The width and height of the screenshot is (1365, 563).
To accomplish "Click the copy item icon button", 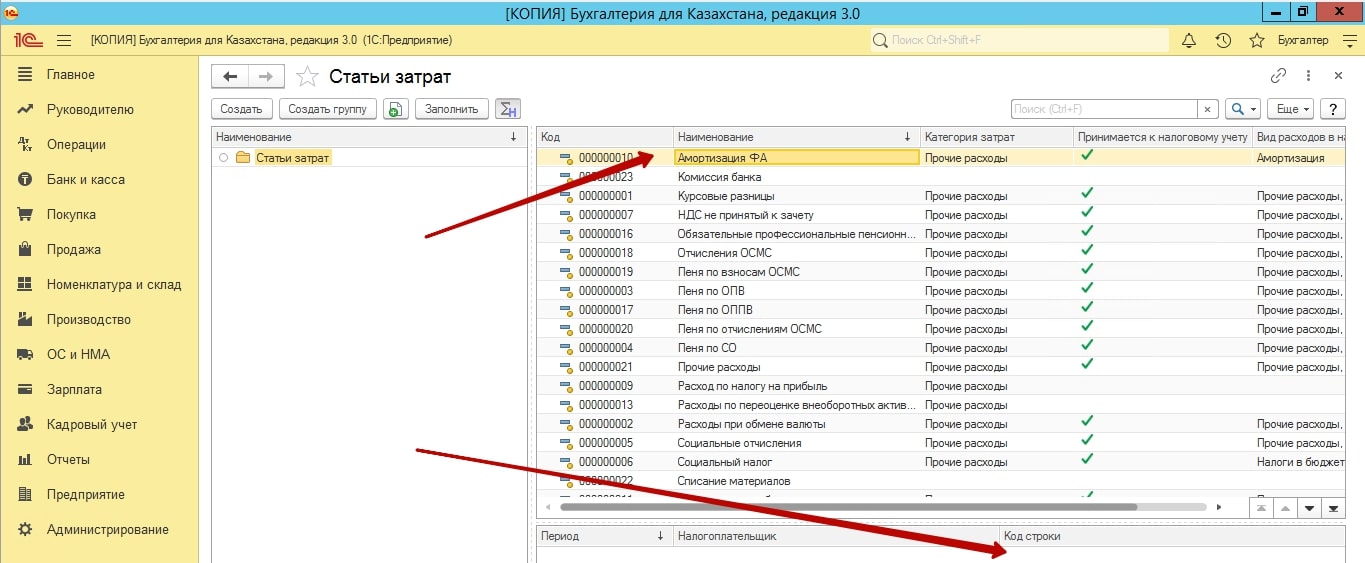I will point(396,109).
